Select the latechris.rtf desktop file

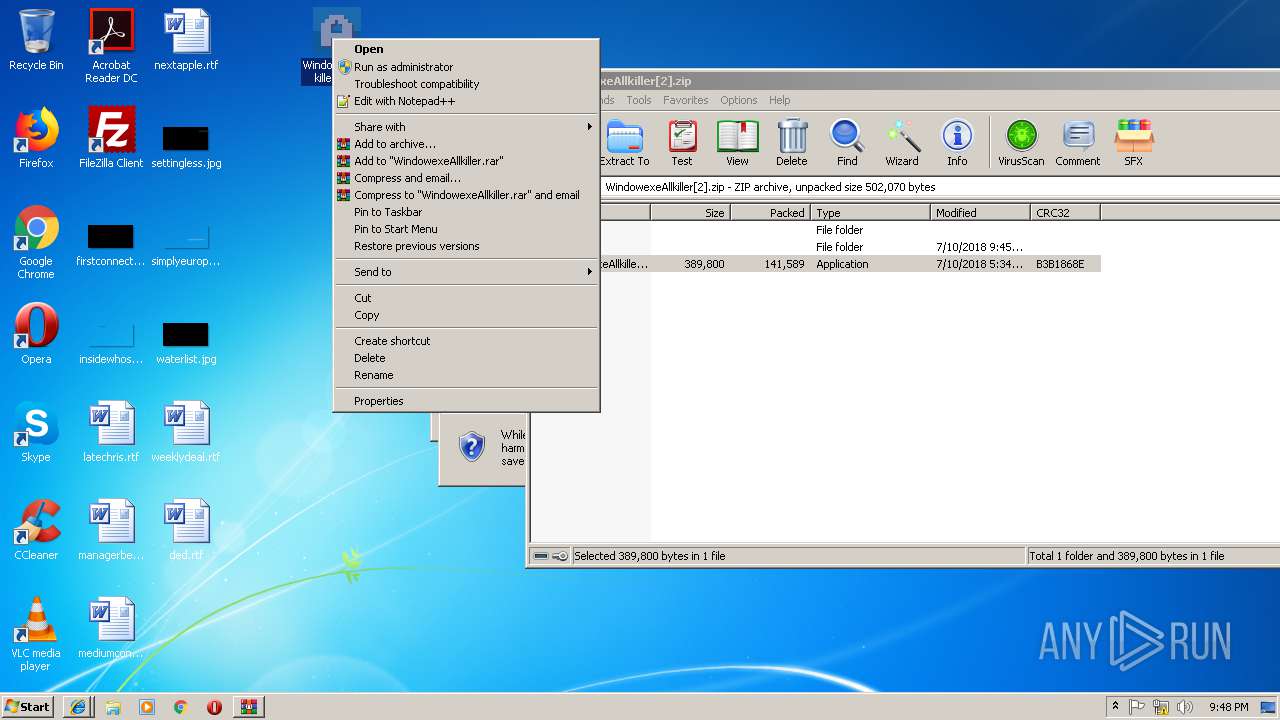pyautogui.click(x=111, y=432)
